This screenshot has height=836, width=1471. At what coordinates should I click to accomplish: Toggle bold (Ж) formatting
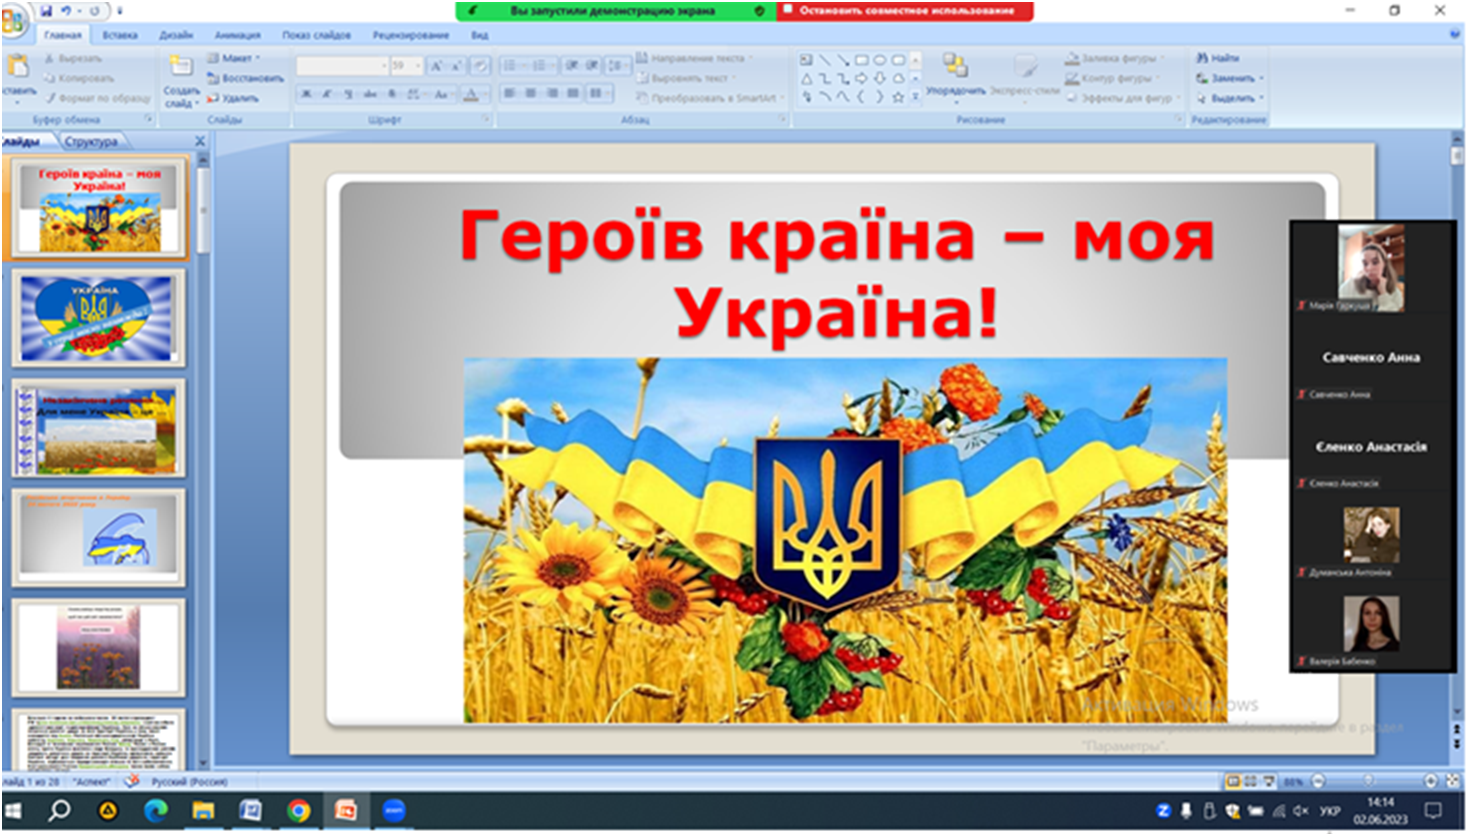(x=307, y=94)
